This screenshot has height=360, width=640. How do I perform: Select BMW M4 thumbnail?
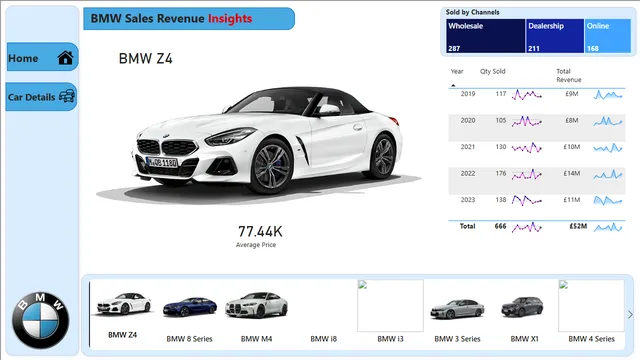(x=256, y=305)
